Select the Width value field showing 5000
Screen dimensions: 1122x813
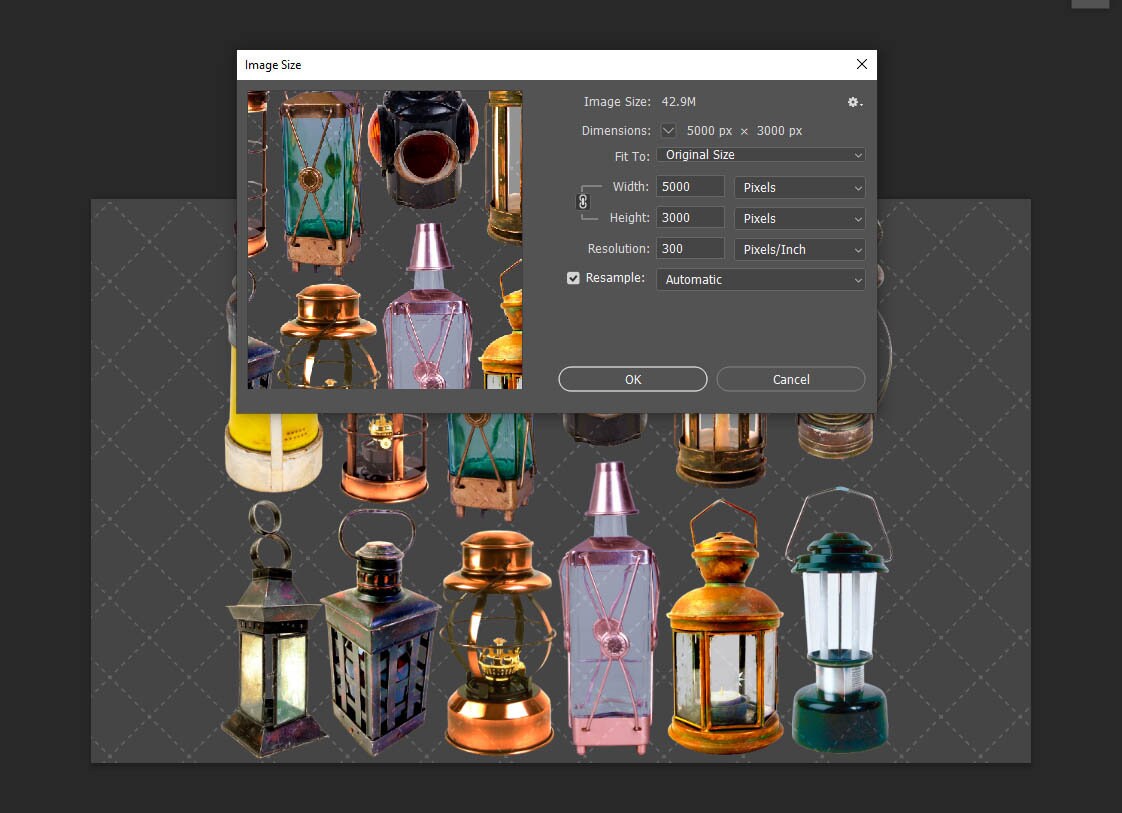coord(690,186)
